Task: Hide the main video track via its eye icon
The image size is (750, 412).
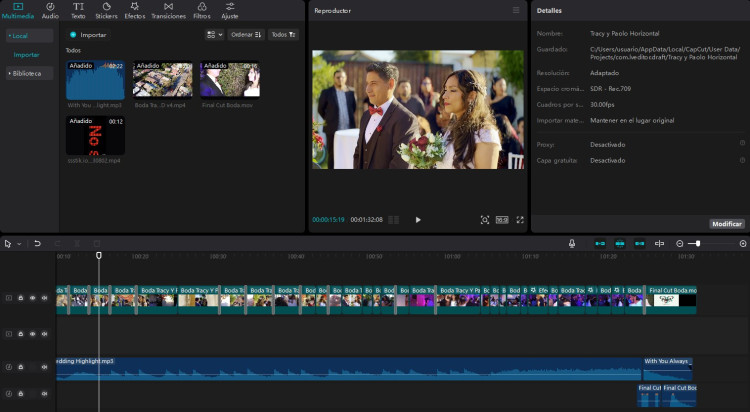Action: click(33, 298)
